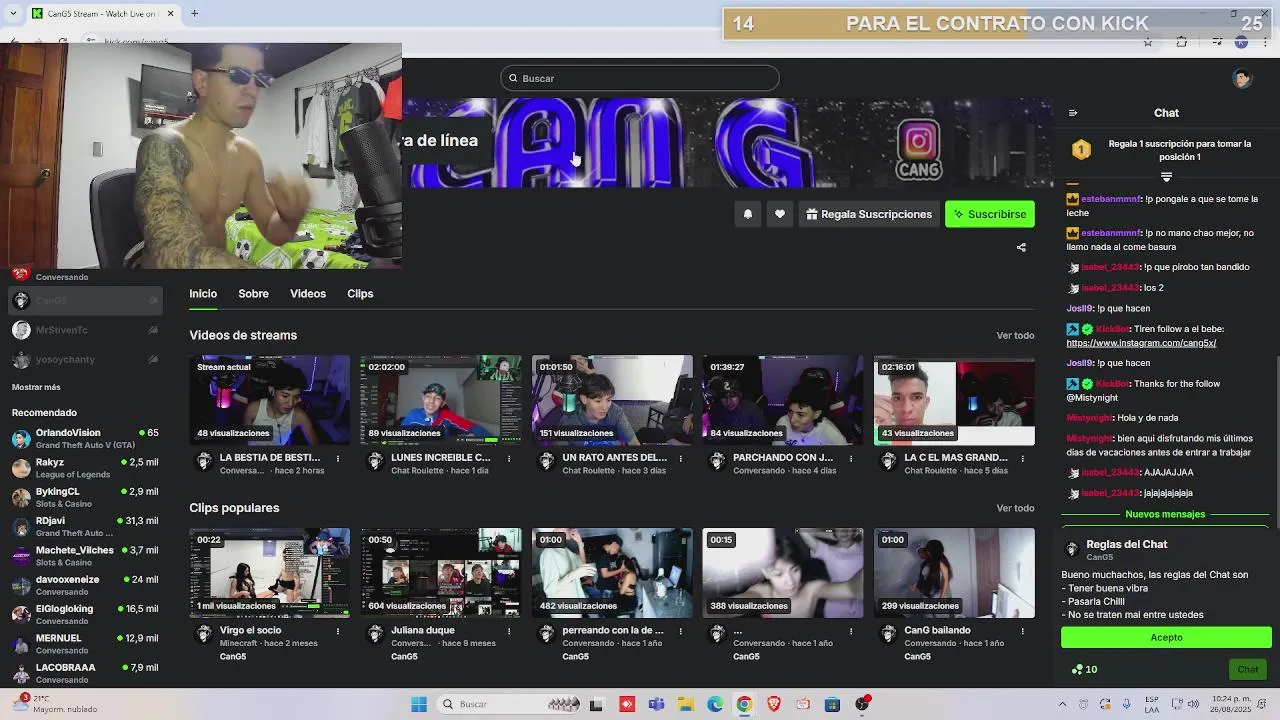Follow the channel with the heart icon
The width and height of the screenshot is (1280, 720).
780,214
